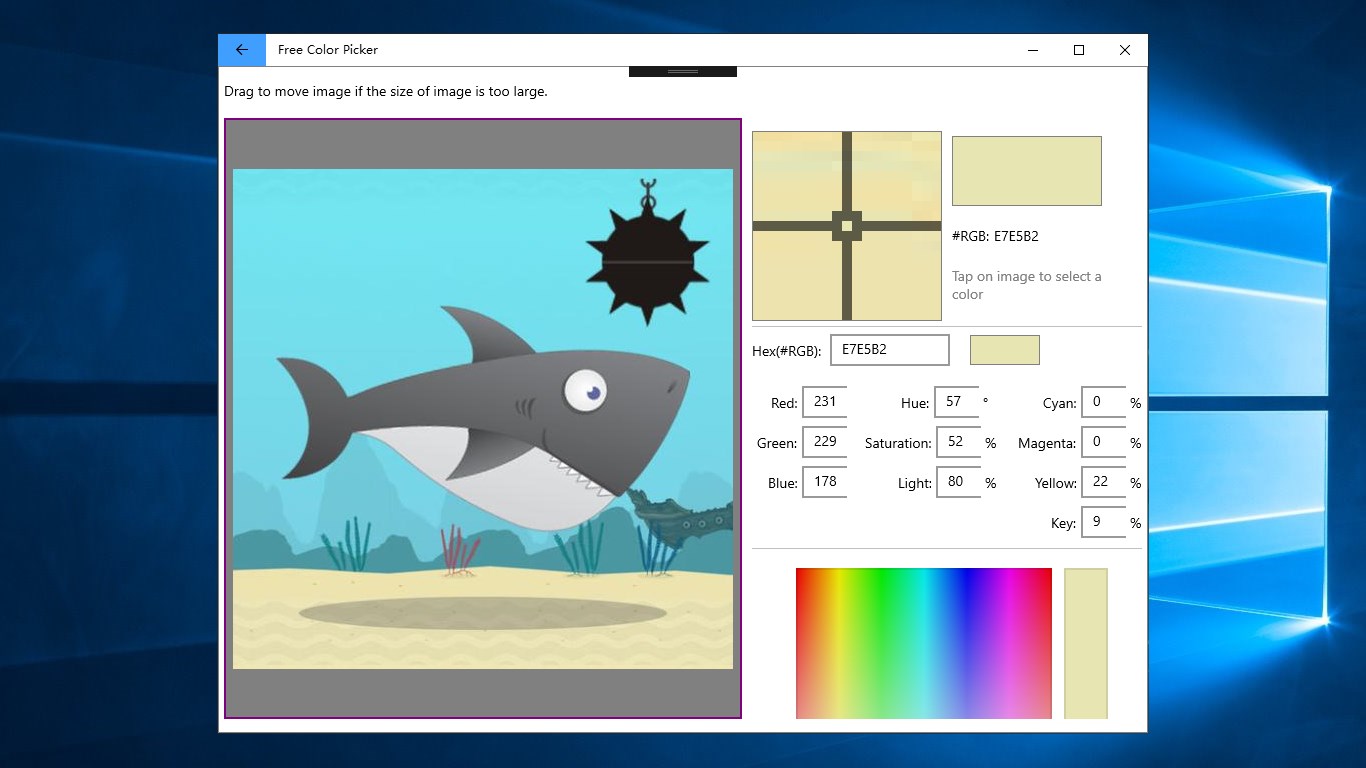Close the Free Color Picker window
Viewport: 1366px width, 768px height.
click(1125, 50)
